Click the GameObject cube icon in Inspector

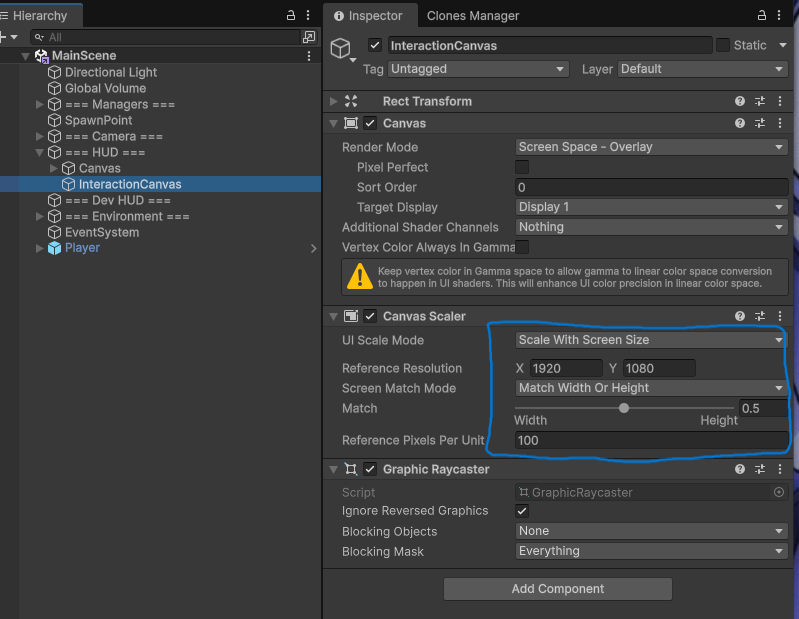[342, 48]
